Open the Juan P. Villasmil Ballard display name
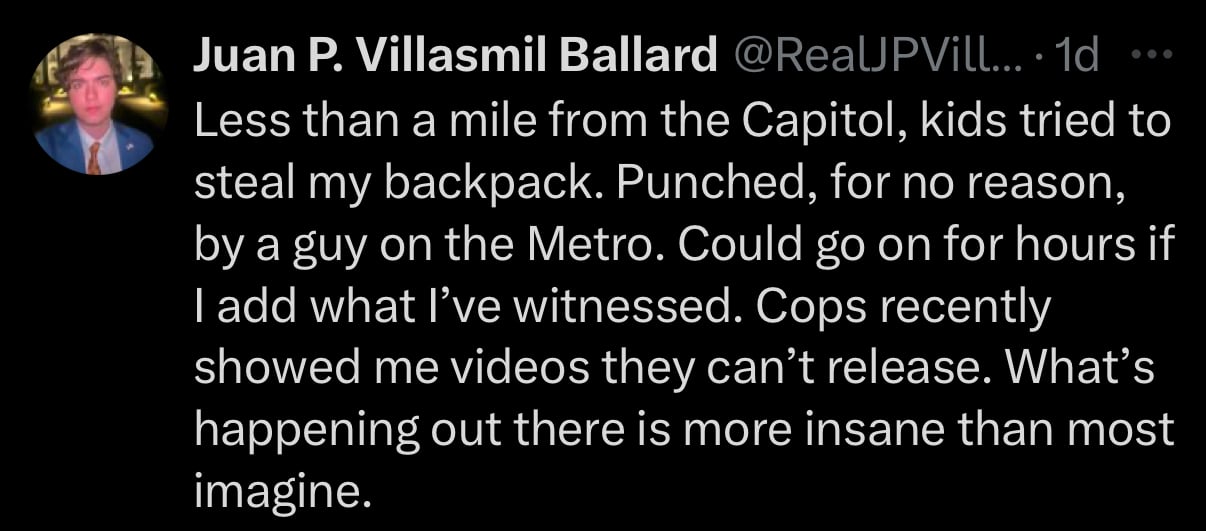1206x531 pixels. coord(450,59)
